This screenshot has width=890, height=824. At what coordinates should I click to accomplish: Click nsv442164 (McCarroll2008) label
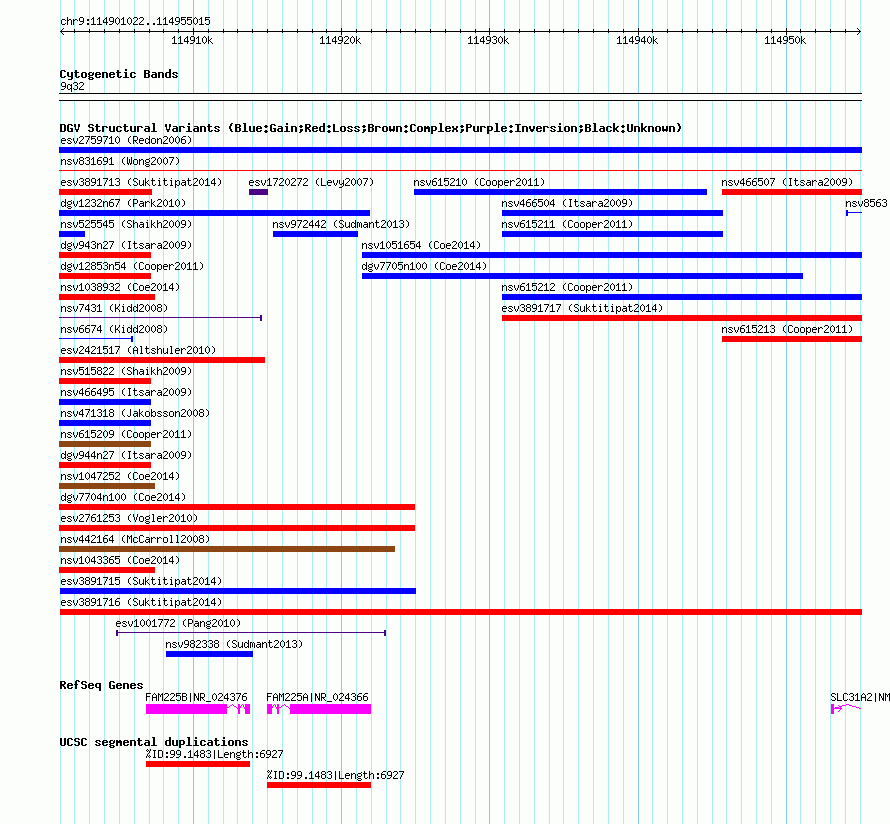pos(135,539)
